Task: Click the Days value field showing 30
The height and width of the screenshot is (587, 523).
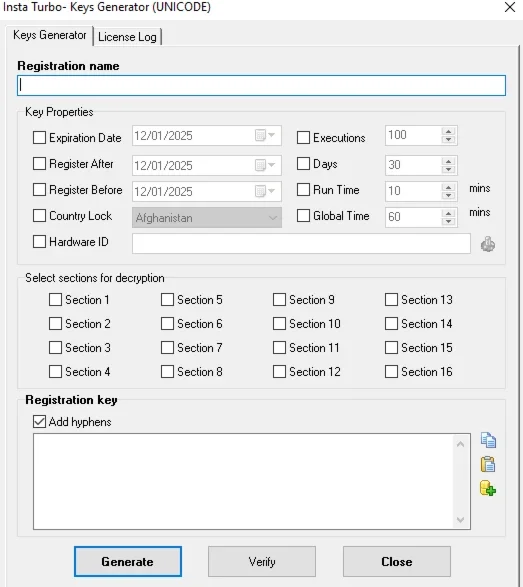Action: (413, 165)
